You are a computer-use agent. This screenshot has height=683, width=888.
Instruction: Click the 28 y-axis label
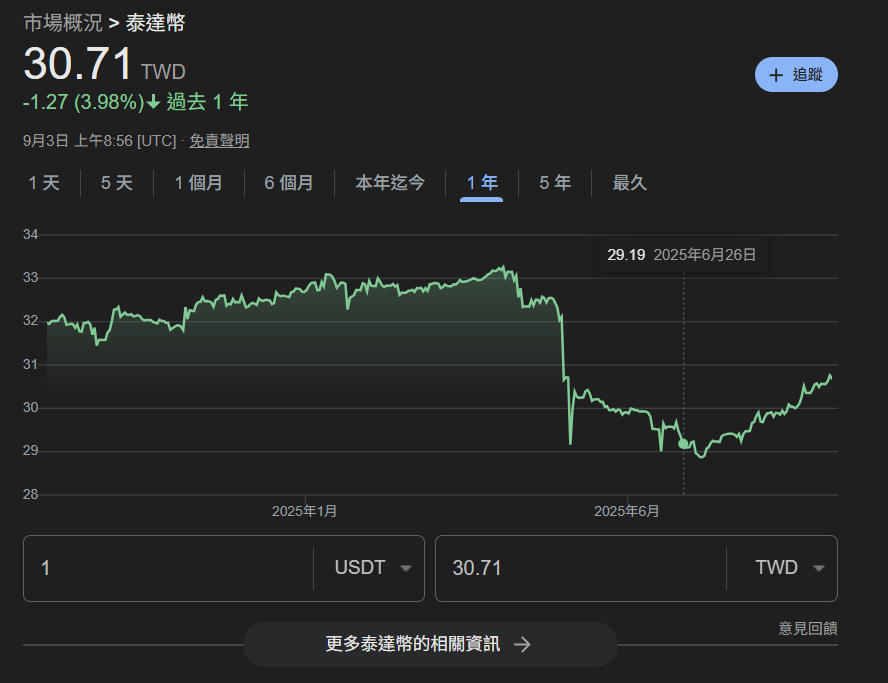31,494
